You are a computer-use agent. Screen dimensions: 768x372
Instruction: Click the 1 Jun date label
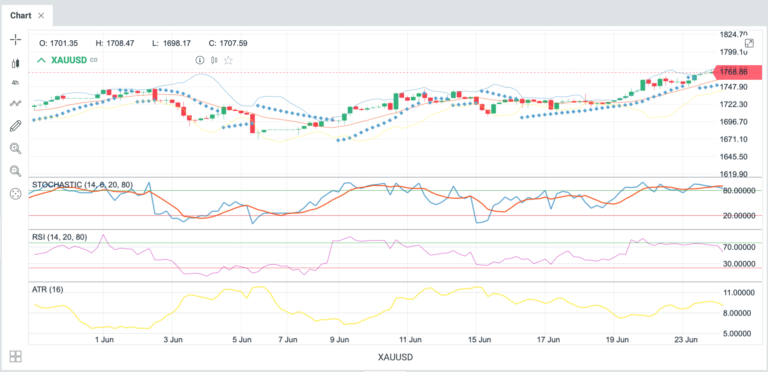(x=104, y=340)
